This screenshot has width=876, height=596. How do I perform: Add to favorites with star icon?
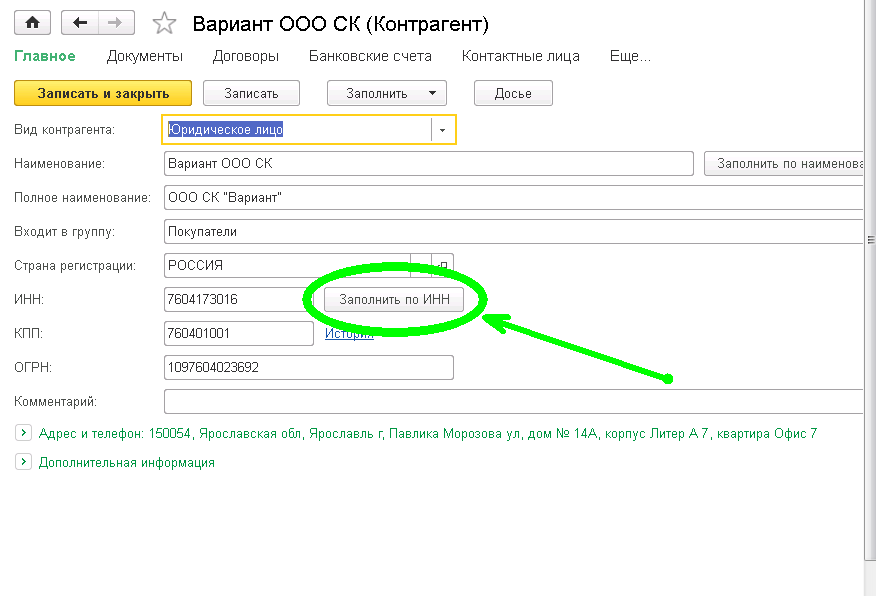pyautogui.click(x=166, y=24)
